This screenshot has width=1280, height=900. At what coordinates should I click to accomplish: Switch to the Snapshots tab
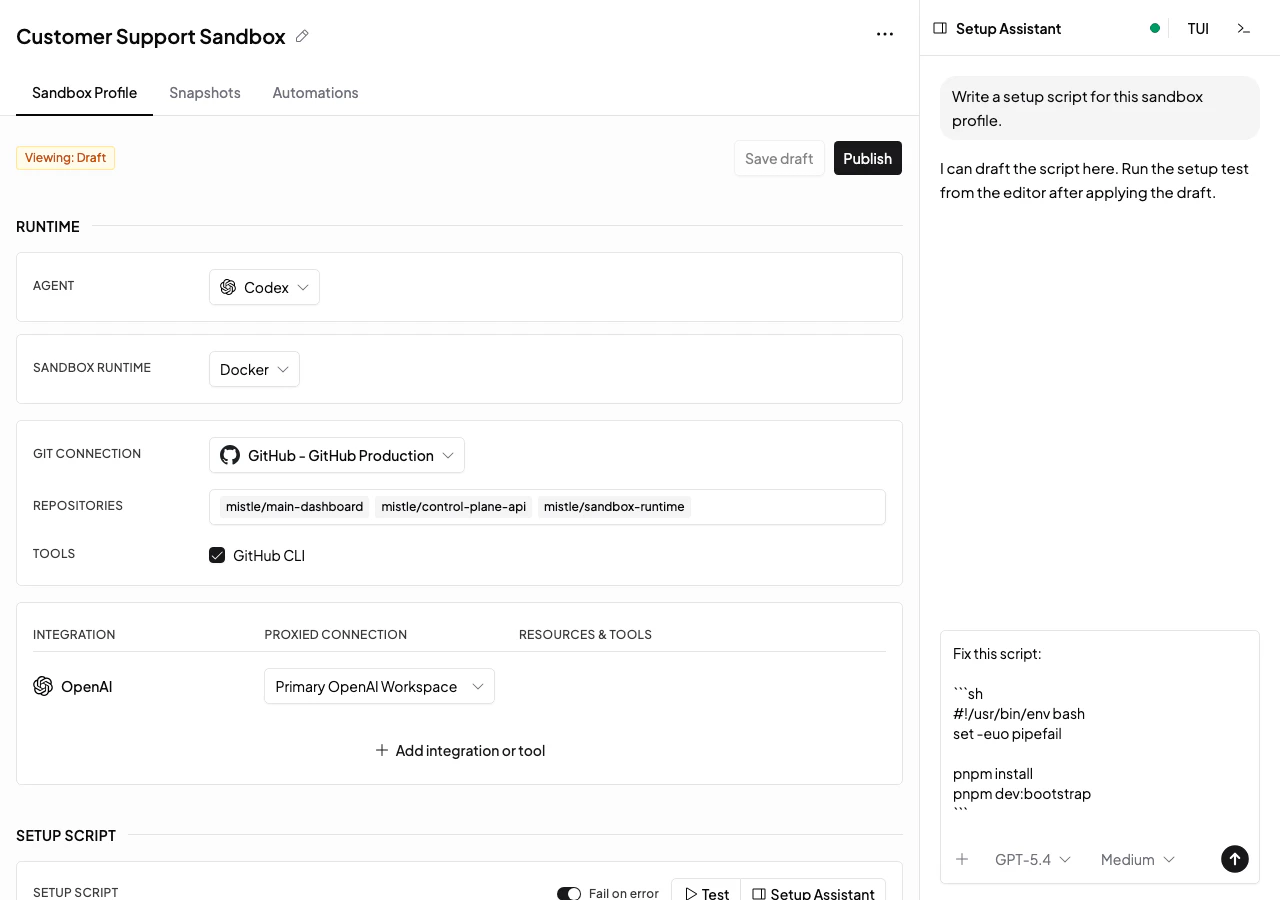point(205,92)
